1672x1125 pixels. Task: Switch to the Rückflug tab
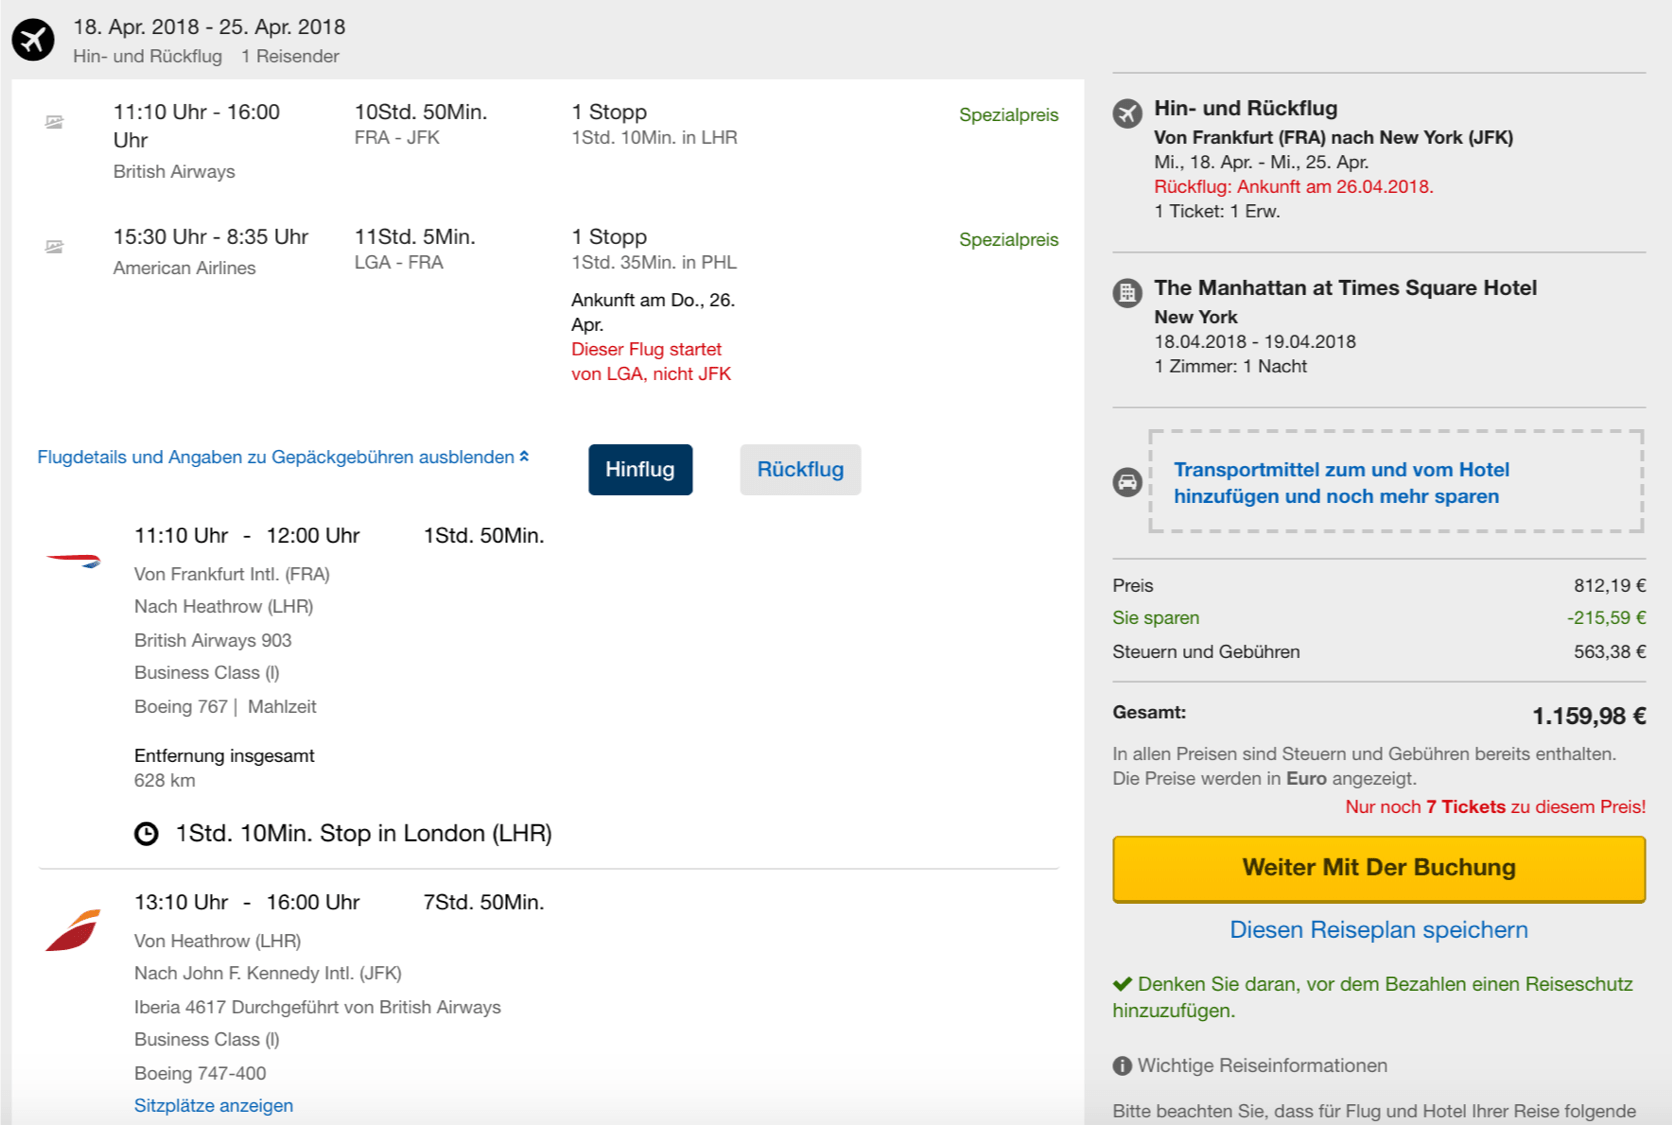800,470
